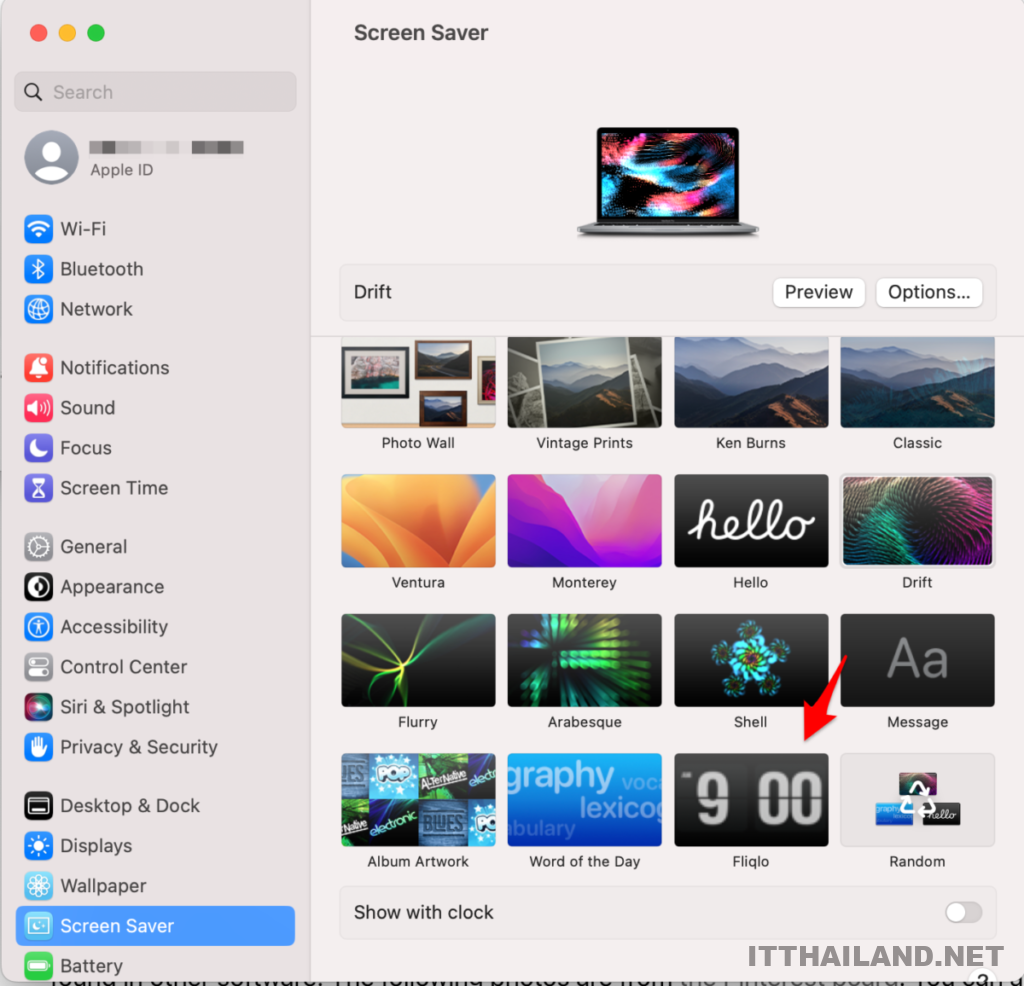Choose Vintage Prints screen saver

click(584, 382)
